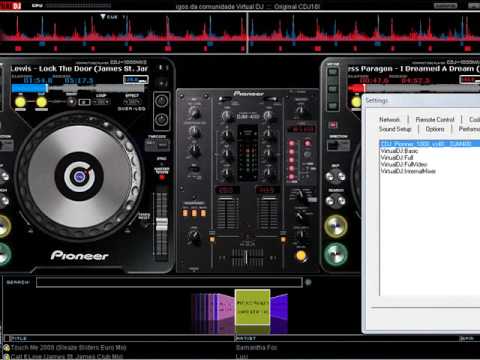
Task: Click the small round knob next to left loop controls
Action: click(x=71, y=102)
